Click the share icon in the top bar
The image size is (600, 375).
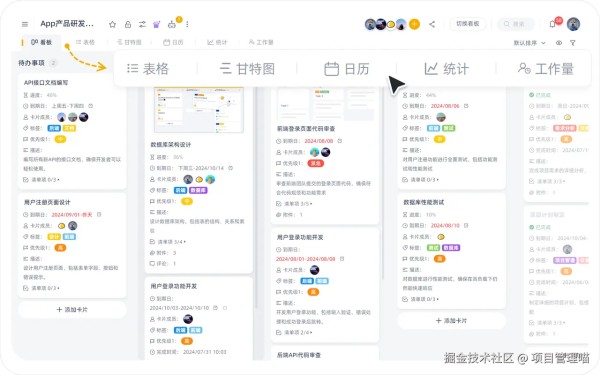point(432,24)
